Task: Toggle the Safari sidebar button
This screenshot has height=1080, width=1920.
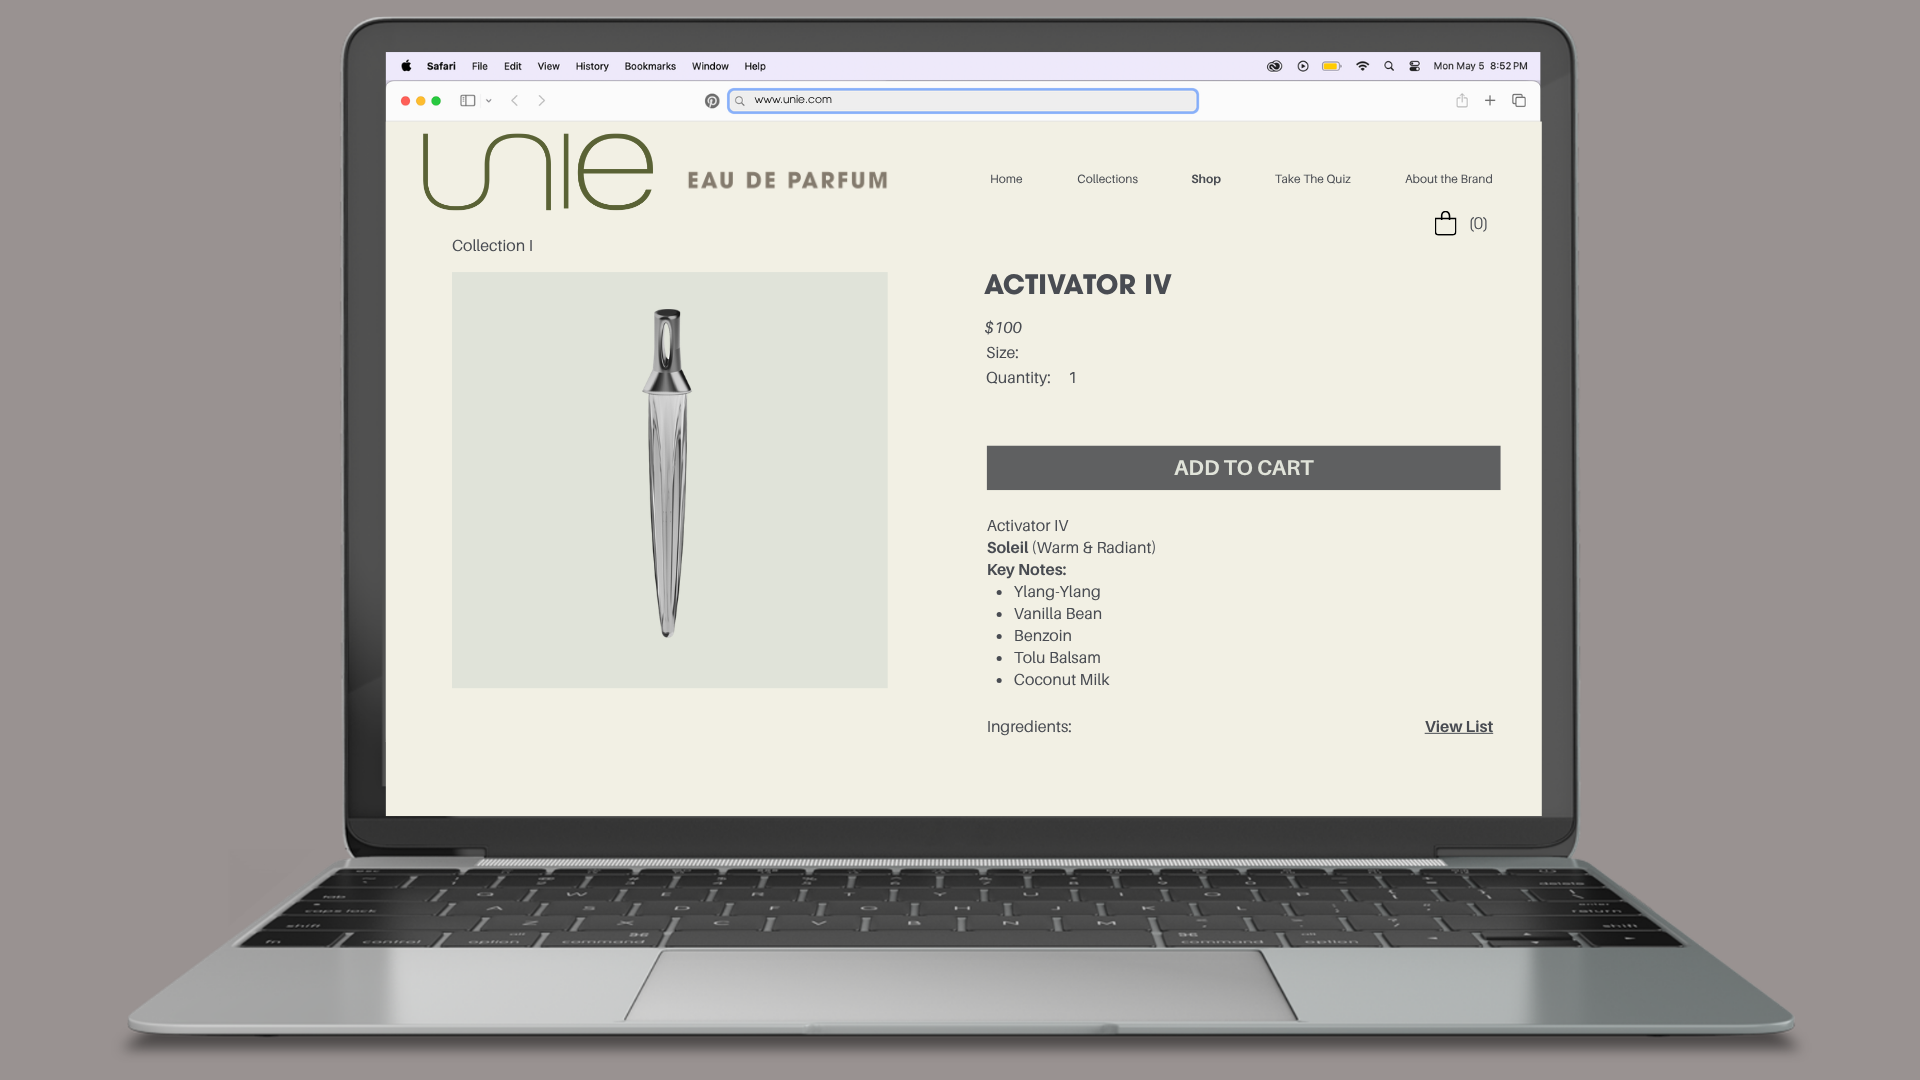Action: [467, 100]
